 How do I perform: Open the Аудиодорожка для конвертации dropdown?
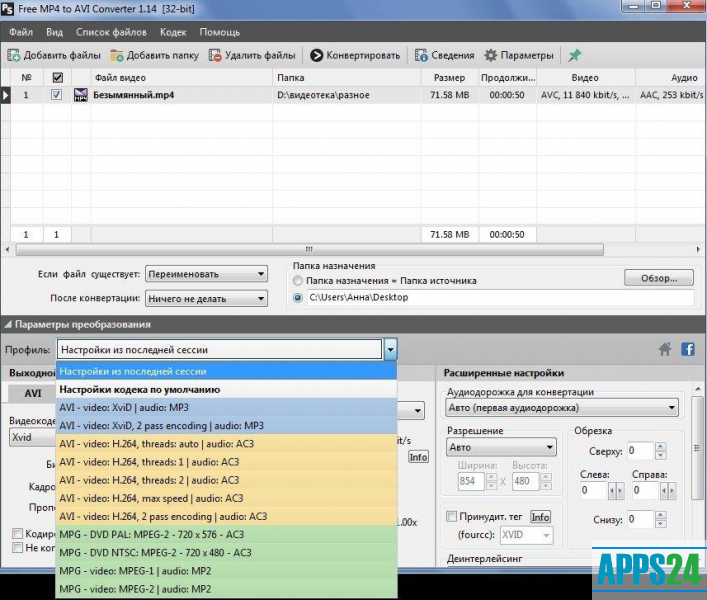[x=562, y=408]
